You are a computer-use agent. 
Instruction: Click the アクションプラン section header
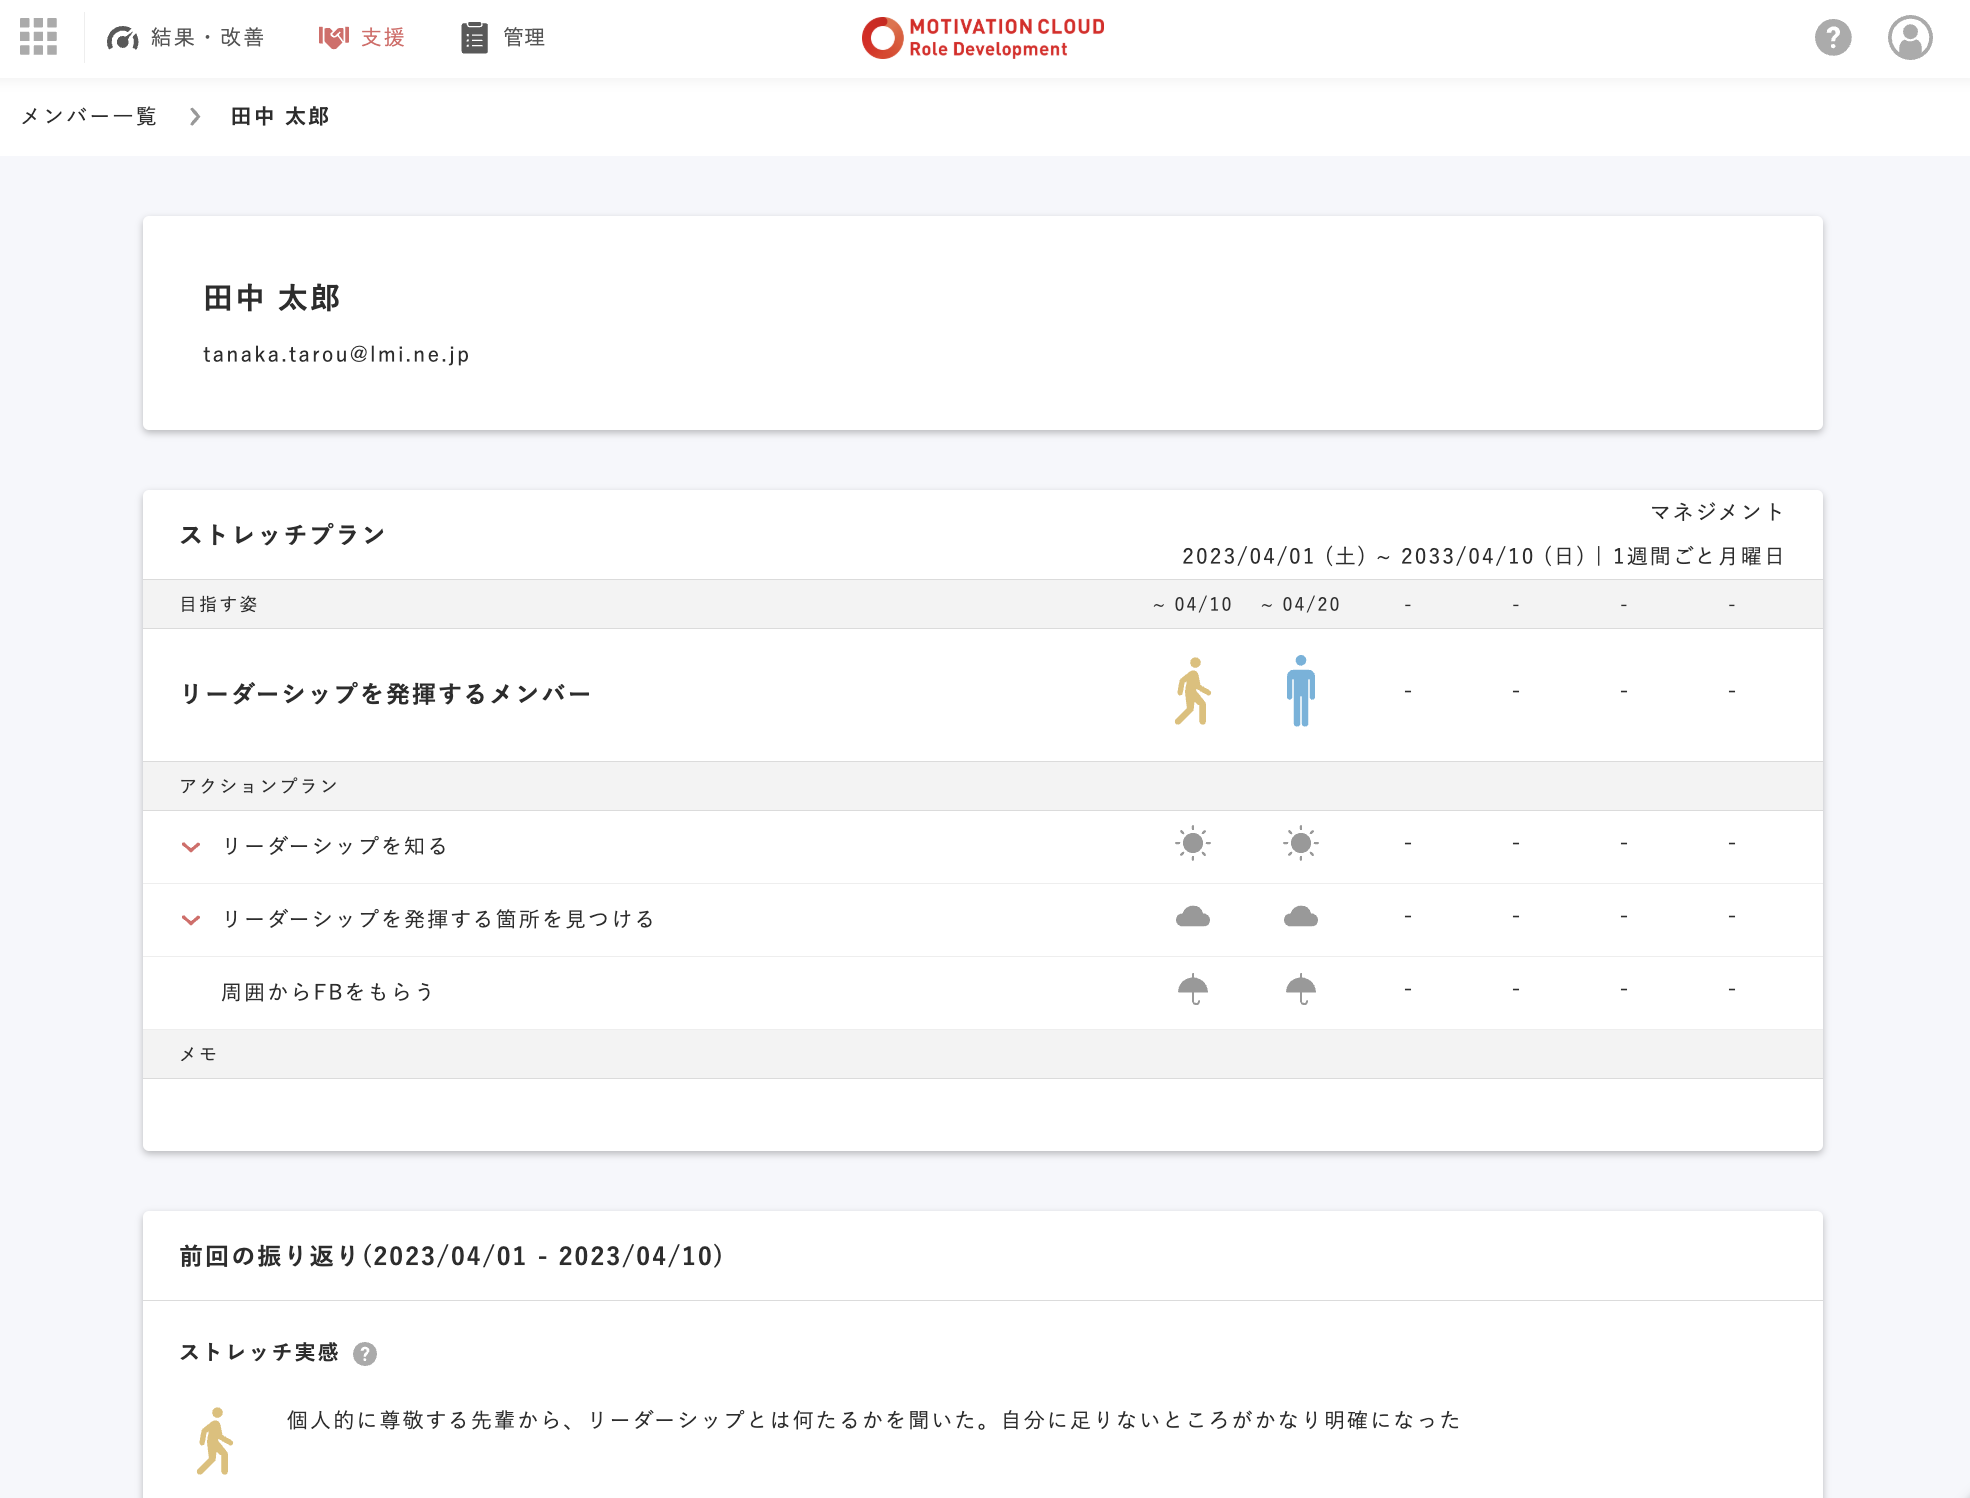(x=259, y=787)
